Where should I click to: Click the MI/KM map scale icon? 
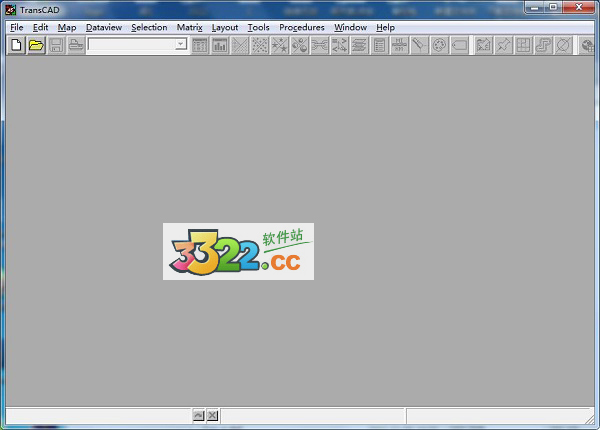399,46
